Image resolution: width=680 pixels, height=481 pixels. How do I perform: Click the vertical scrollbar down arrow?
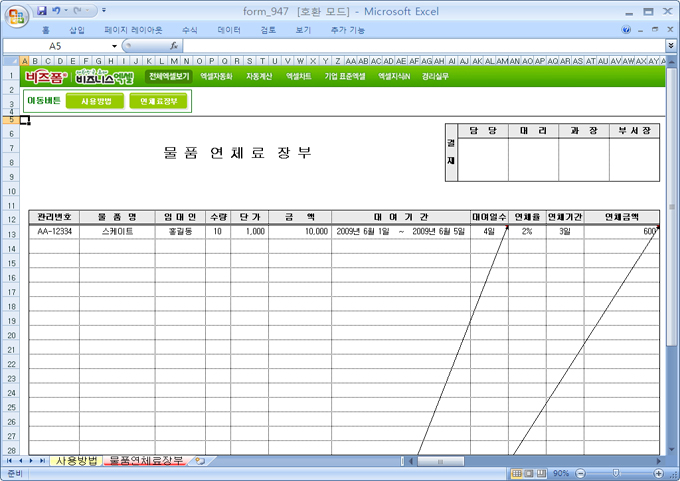coord(671,450)
